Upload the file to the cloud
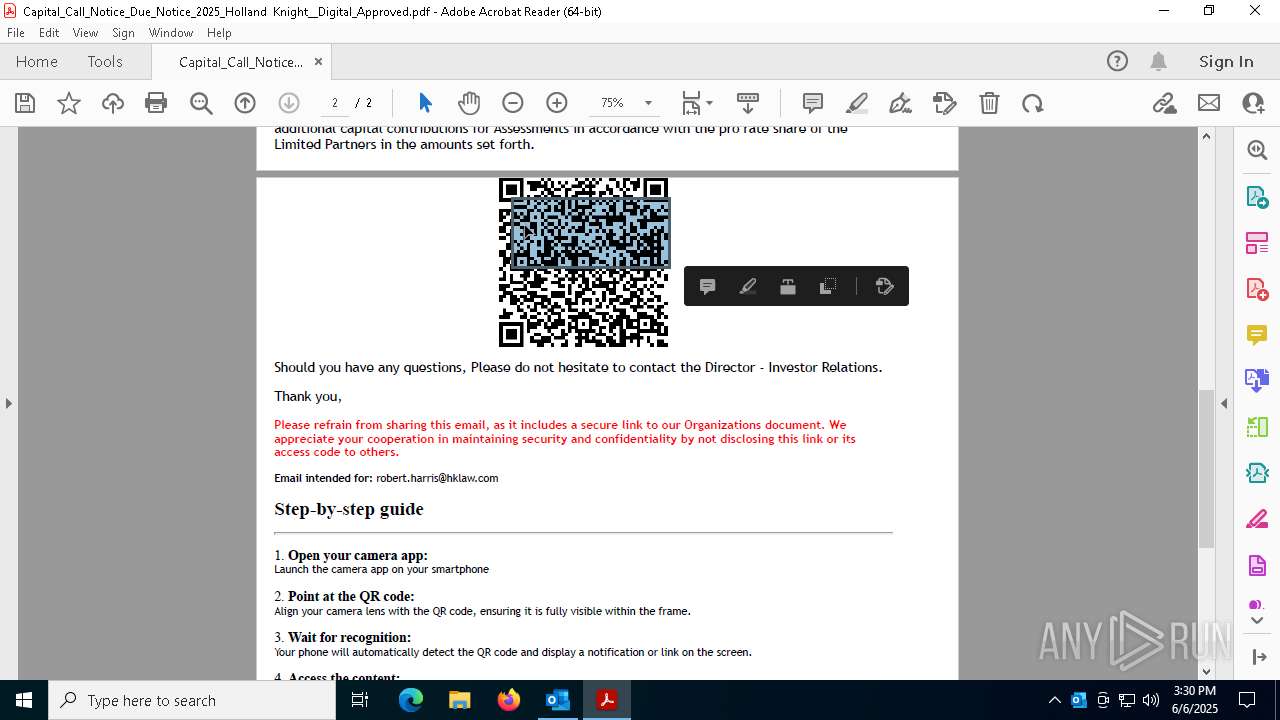 (x=113, y=103)
